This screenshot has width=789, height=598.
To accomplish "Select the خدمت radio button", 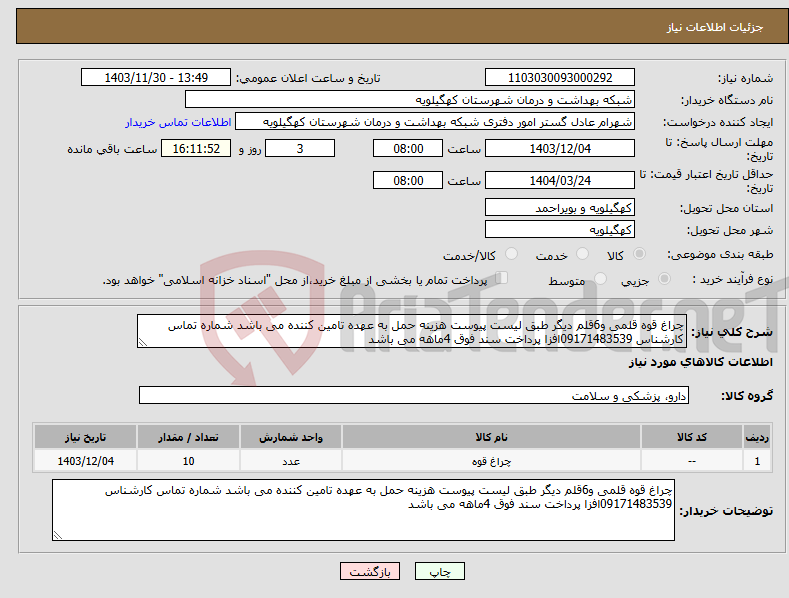I will (x=582, y=254).
